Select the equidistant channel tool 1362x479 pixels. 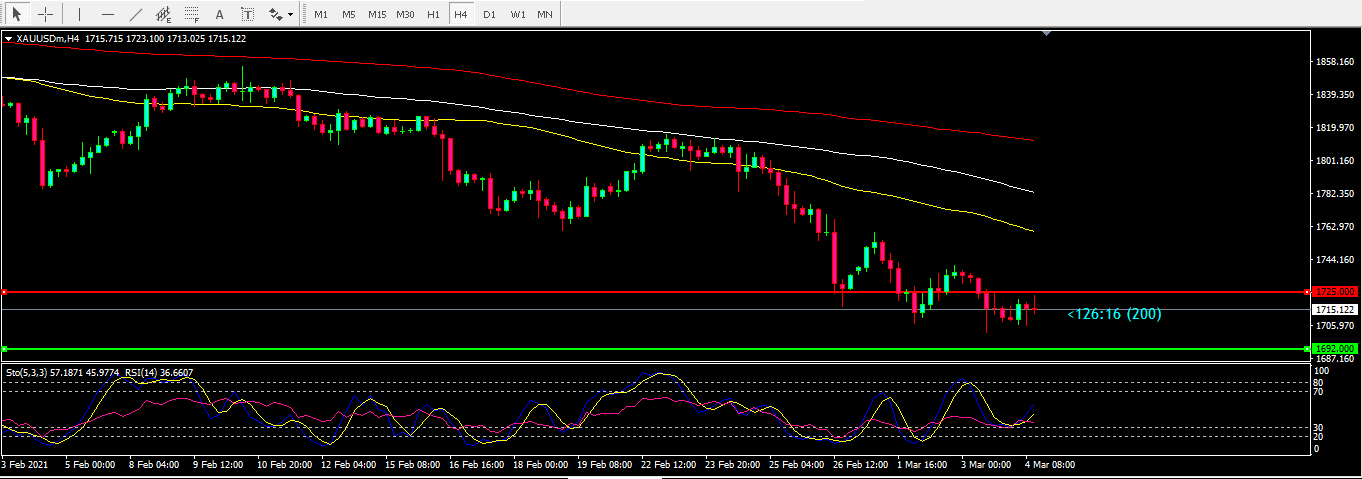(163, 14)
